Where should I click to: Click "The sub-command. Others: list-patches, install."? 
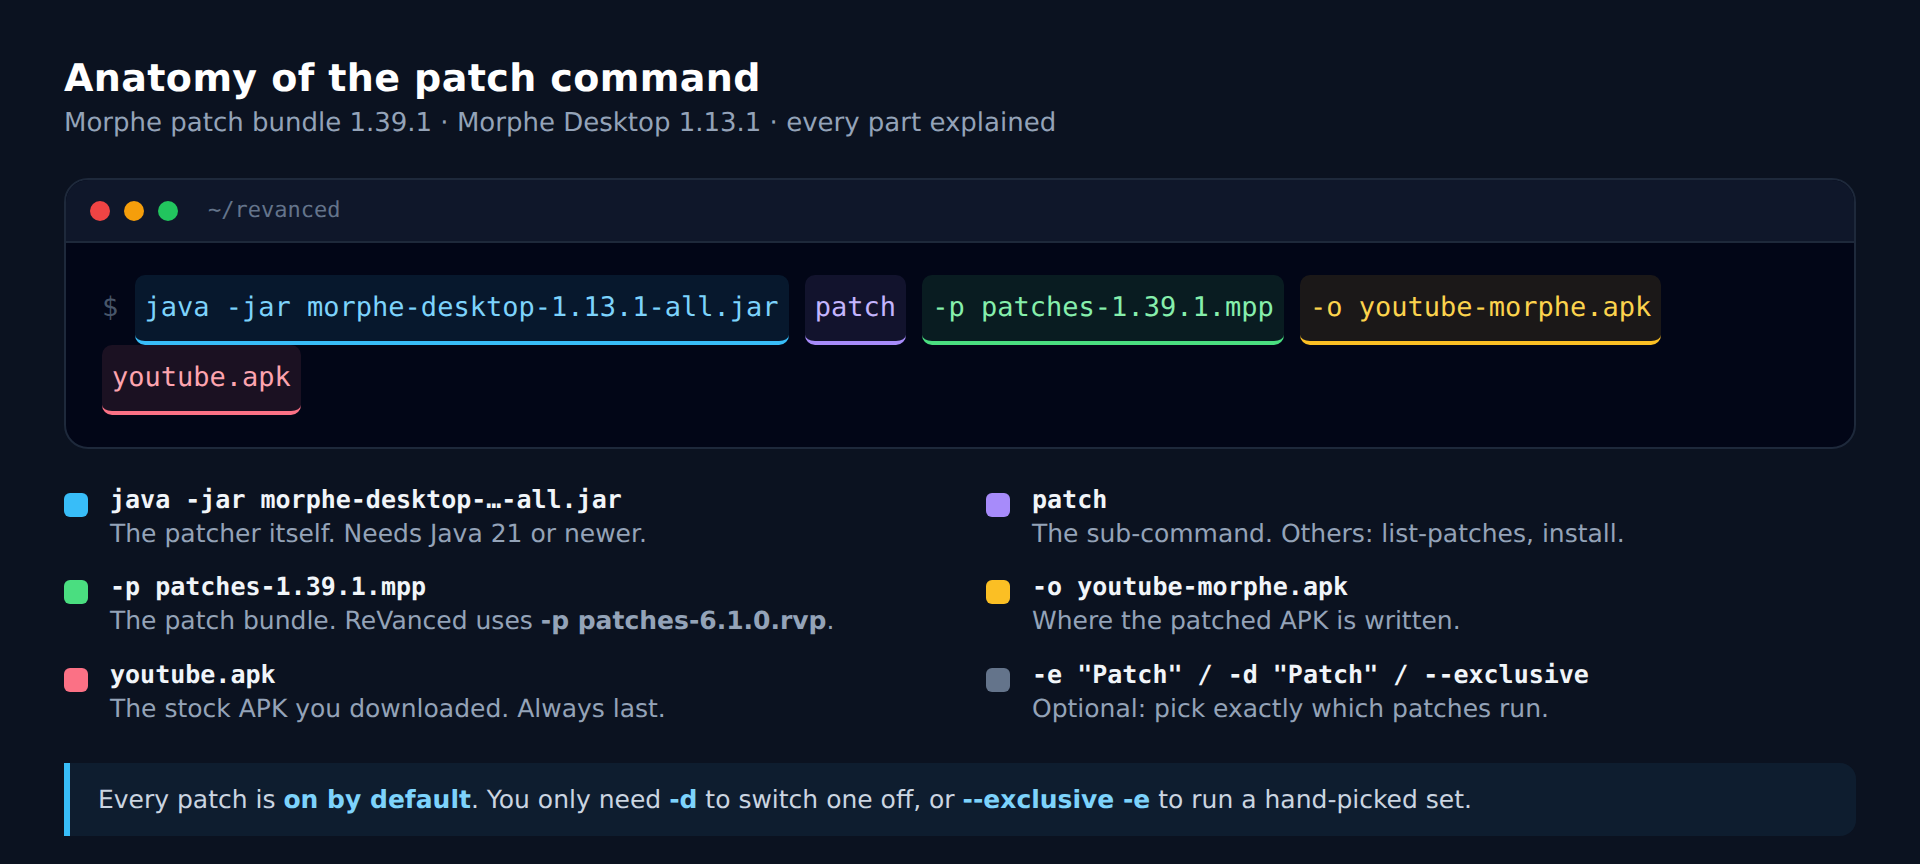coord(1328,534)
